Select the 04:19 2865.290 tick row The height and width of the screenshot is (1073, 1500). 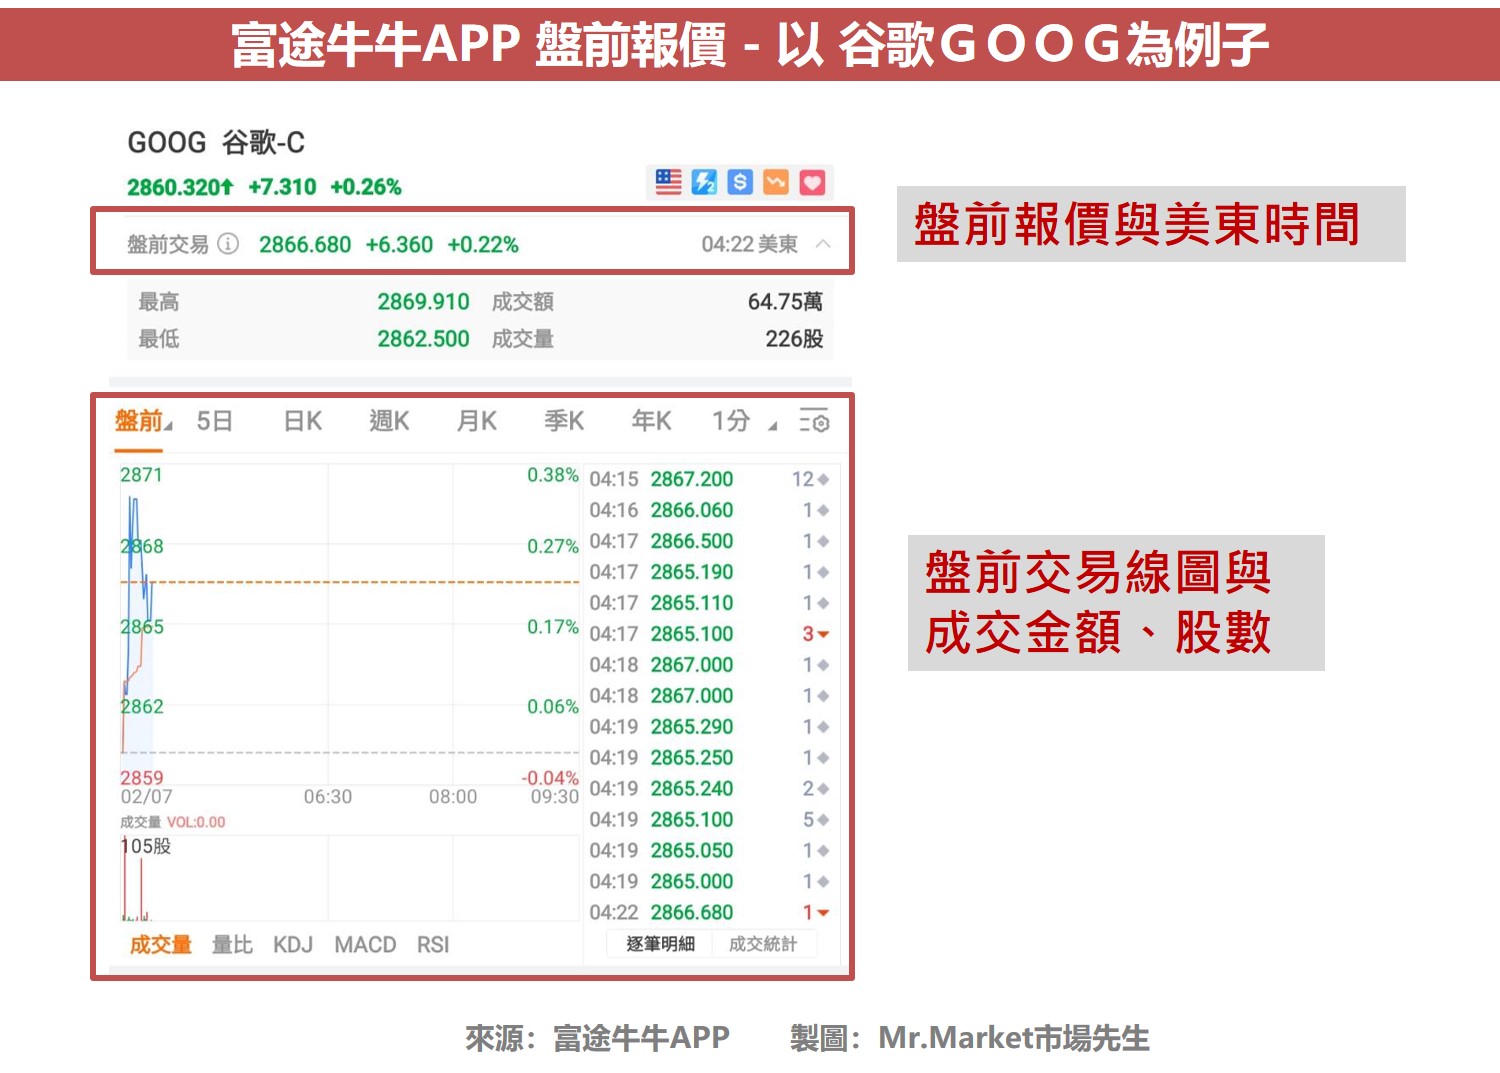710,727
